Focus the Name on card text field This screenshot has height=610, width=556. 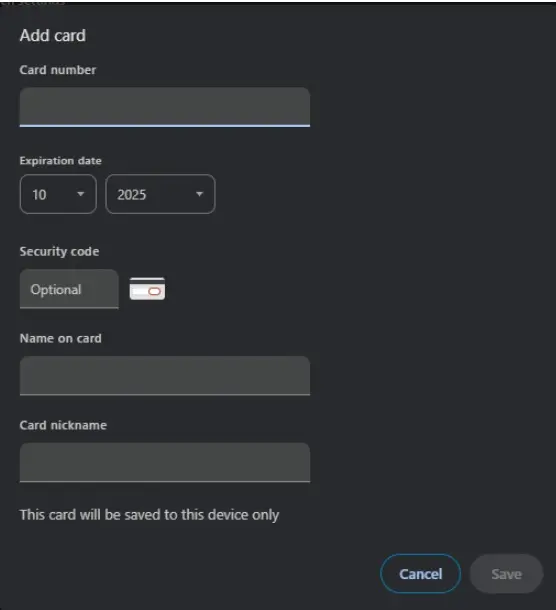165,375
